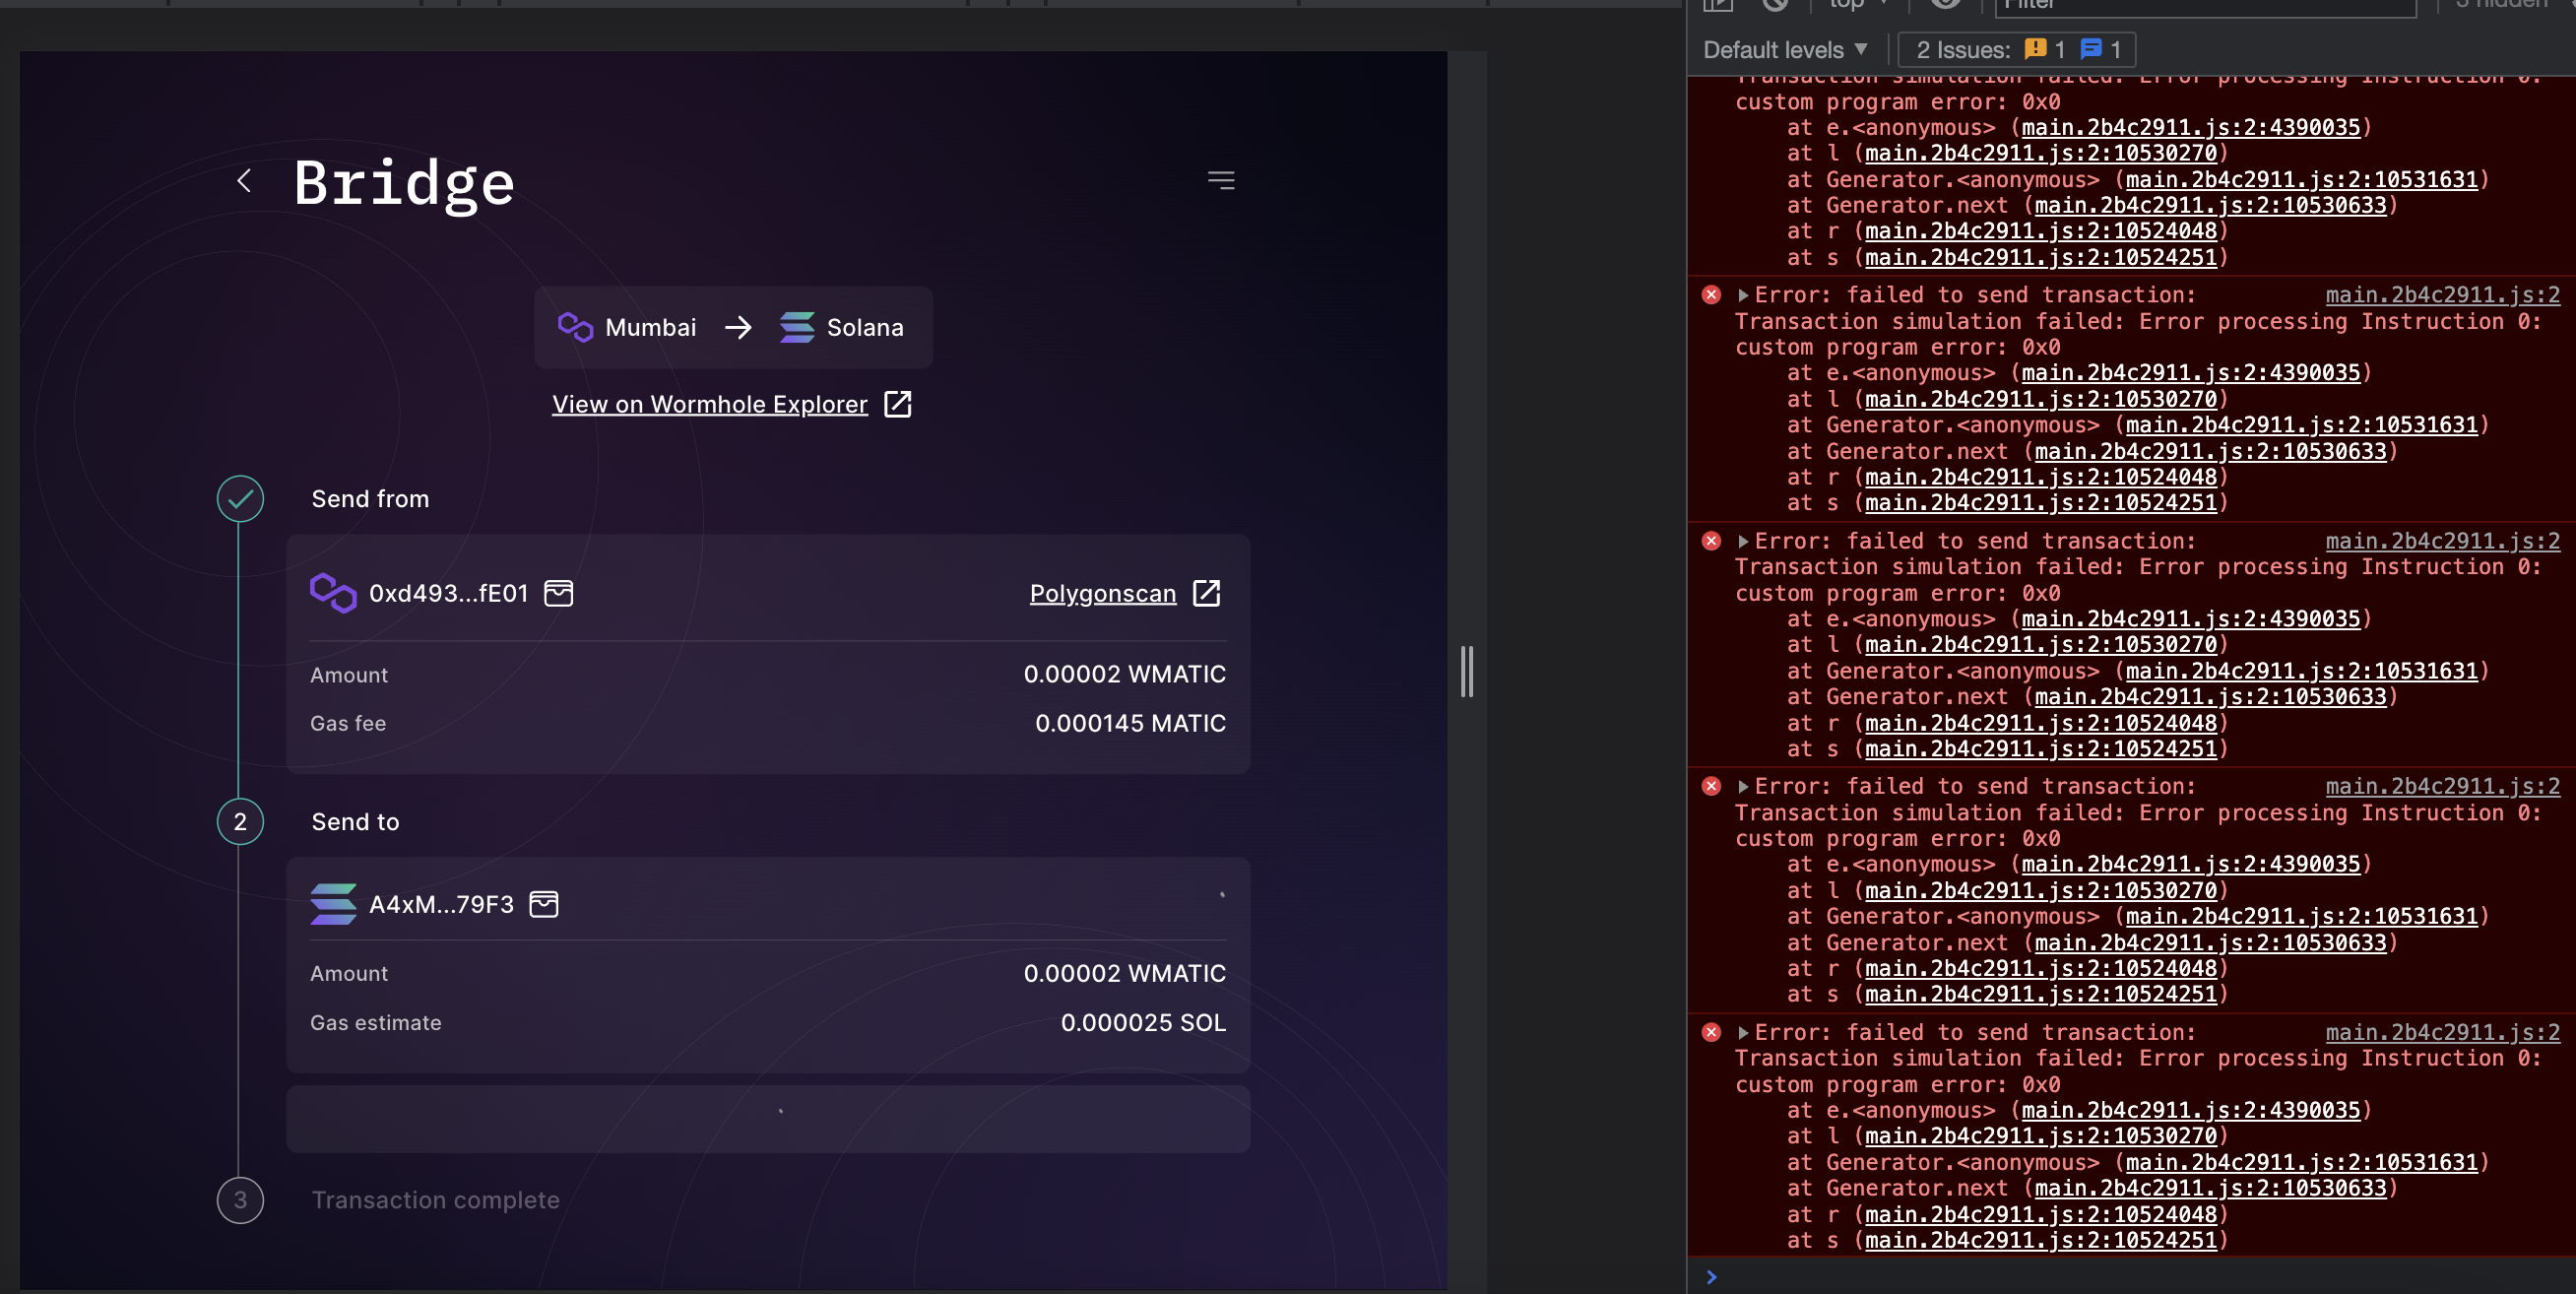Click the back chevron beside the Bridge title
This screenshot has height=1294, width=2576.
(x=245, y=181)
